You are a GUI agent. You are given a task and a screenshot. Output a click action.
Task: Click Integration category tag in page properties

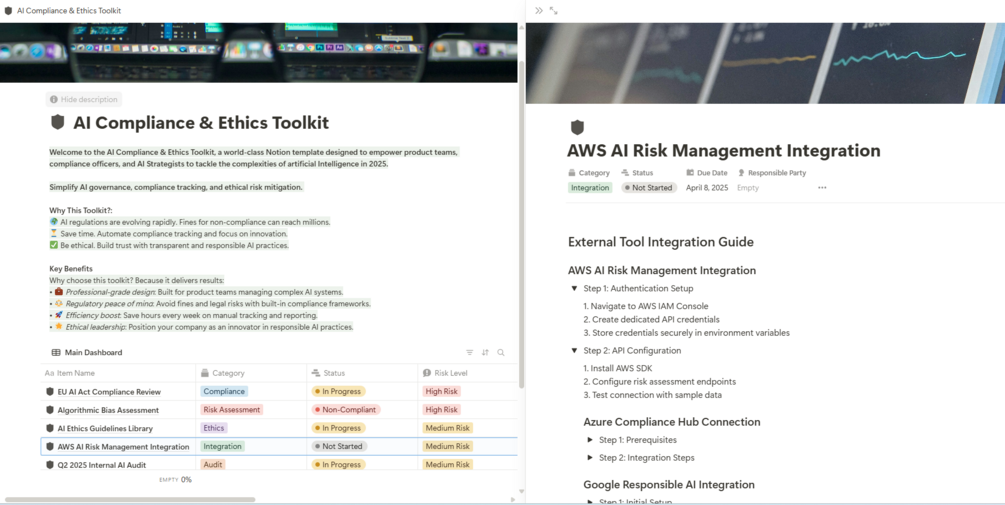coord(590,188)
